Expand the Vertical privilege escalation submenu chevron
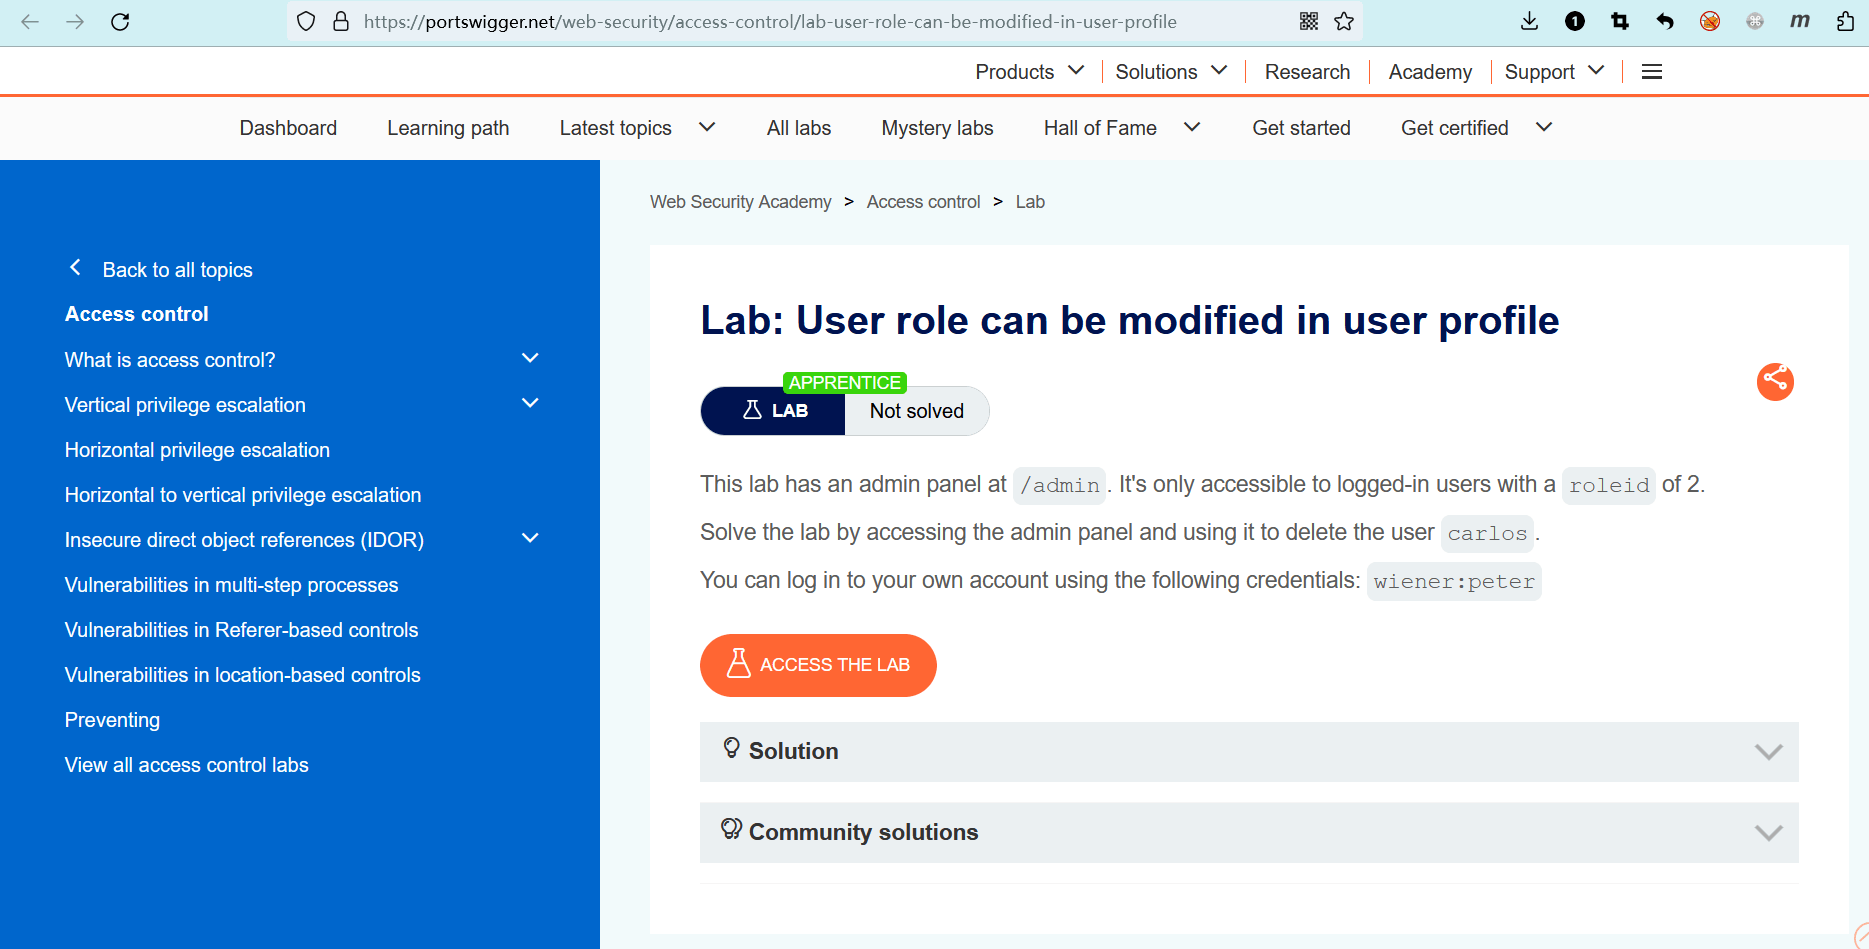1869x949 pixels. coord(530,404)
